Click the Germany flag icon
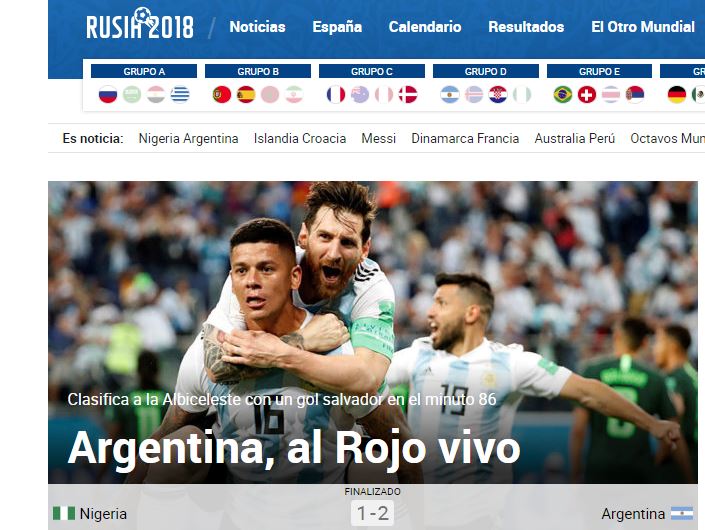Screen dimensions: 705x530 tap(677, 94)
